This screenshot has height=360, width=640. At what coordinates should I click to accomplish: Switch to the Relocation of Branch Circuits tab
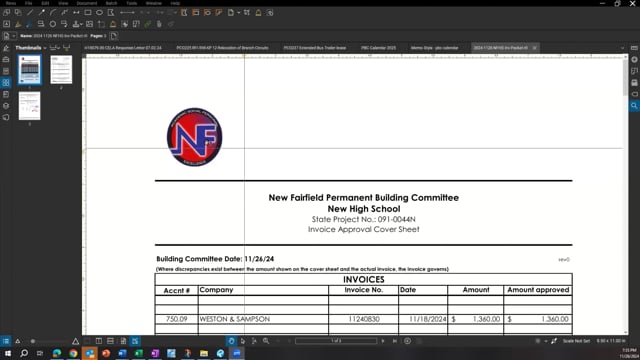click(x=222, y=48)
